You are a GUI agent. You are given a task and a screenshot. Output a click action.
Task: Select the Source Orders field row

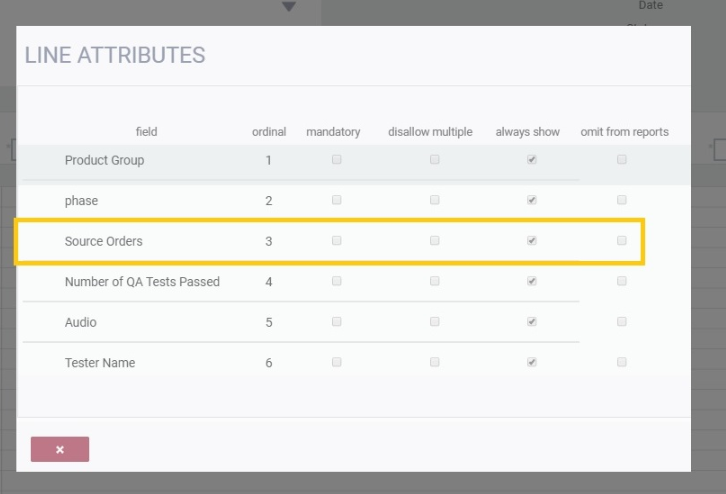click(104, 241)
